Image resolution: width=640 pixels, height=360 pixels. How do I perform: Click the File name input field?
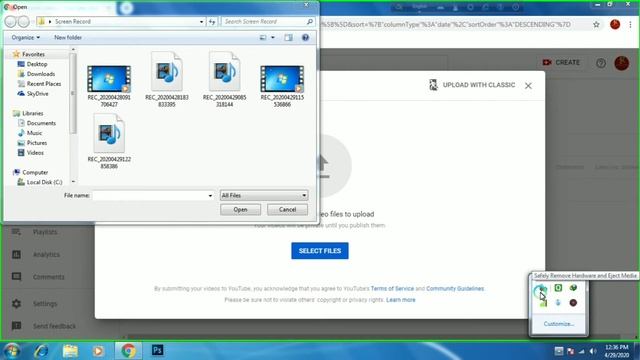[150, 196]
